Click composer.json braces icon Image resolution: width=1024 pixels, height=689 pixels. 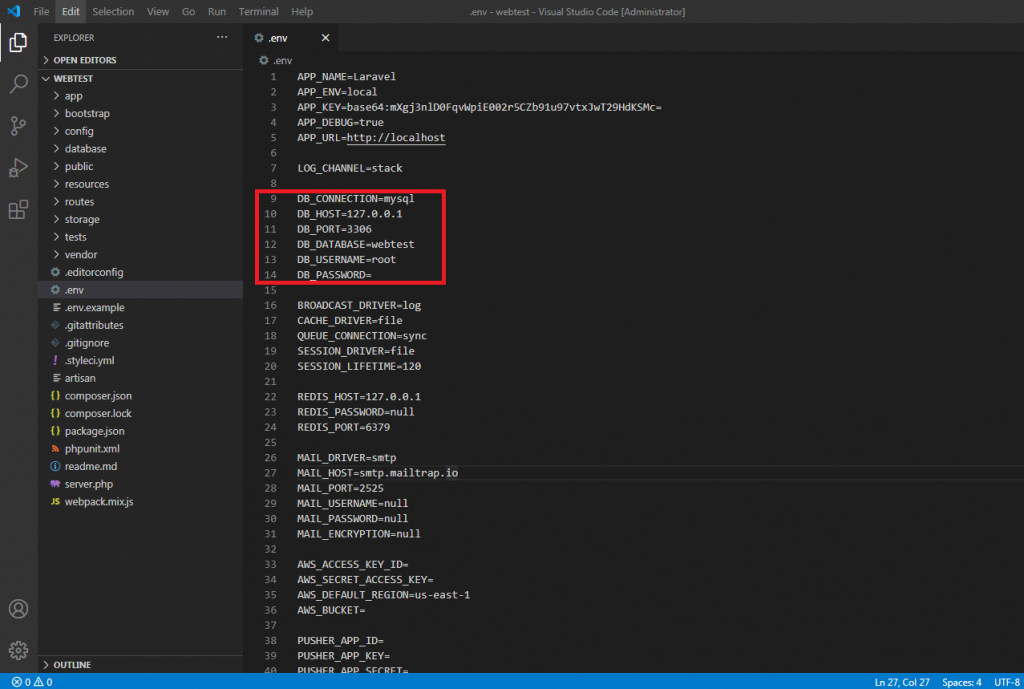[56, 396]
